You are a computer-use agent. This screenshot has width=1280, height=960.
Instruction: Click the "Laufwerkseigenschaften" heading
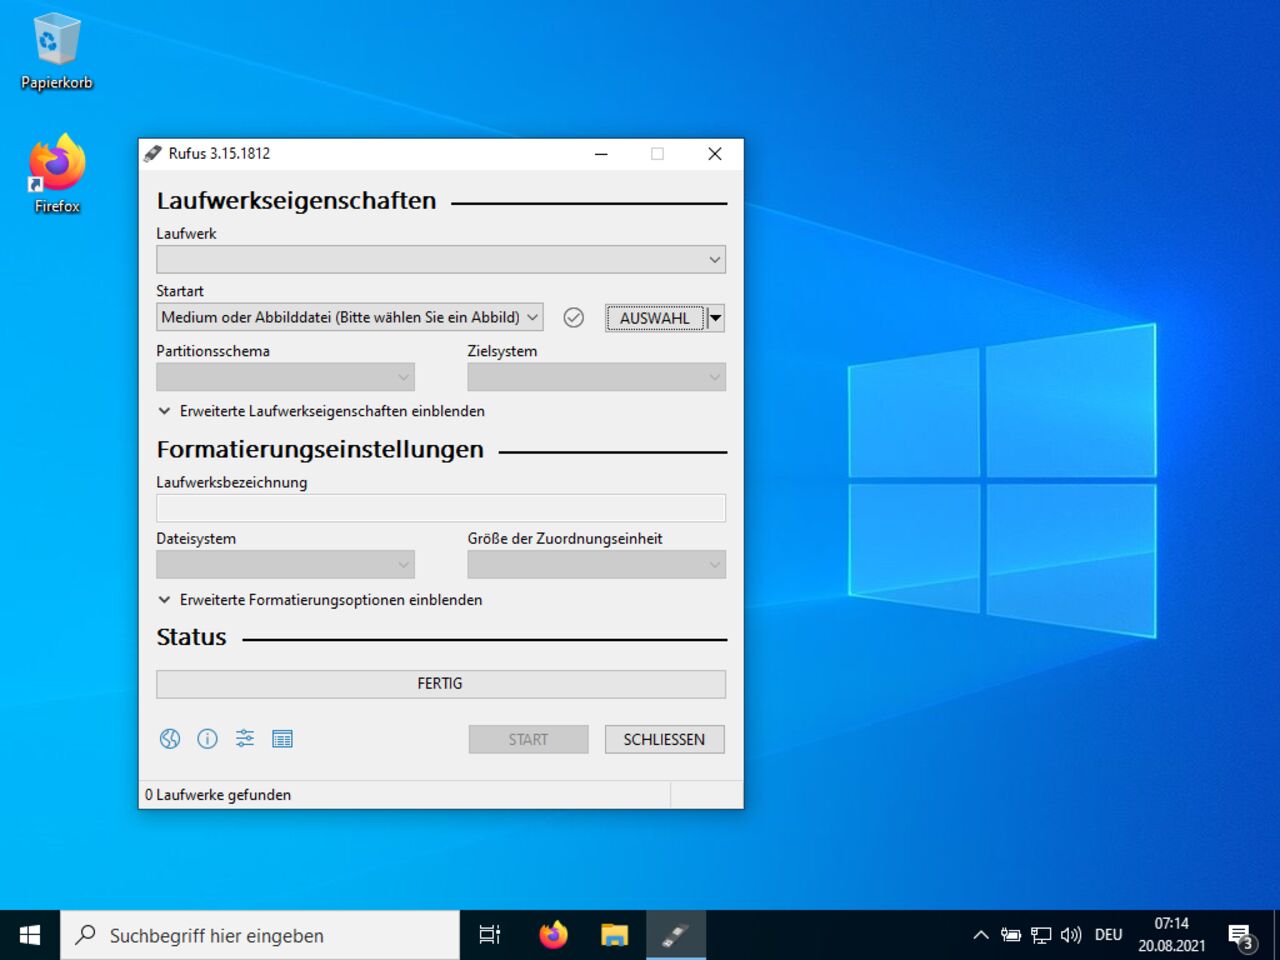296,201
